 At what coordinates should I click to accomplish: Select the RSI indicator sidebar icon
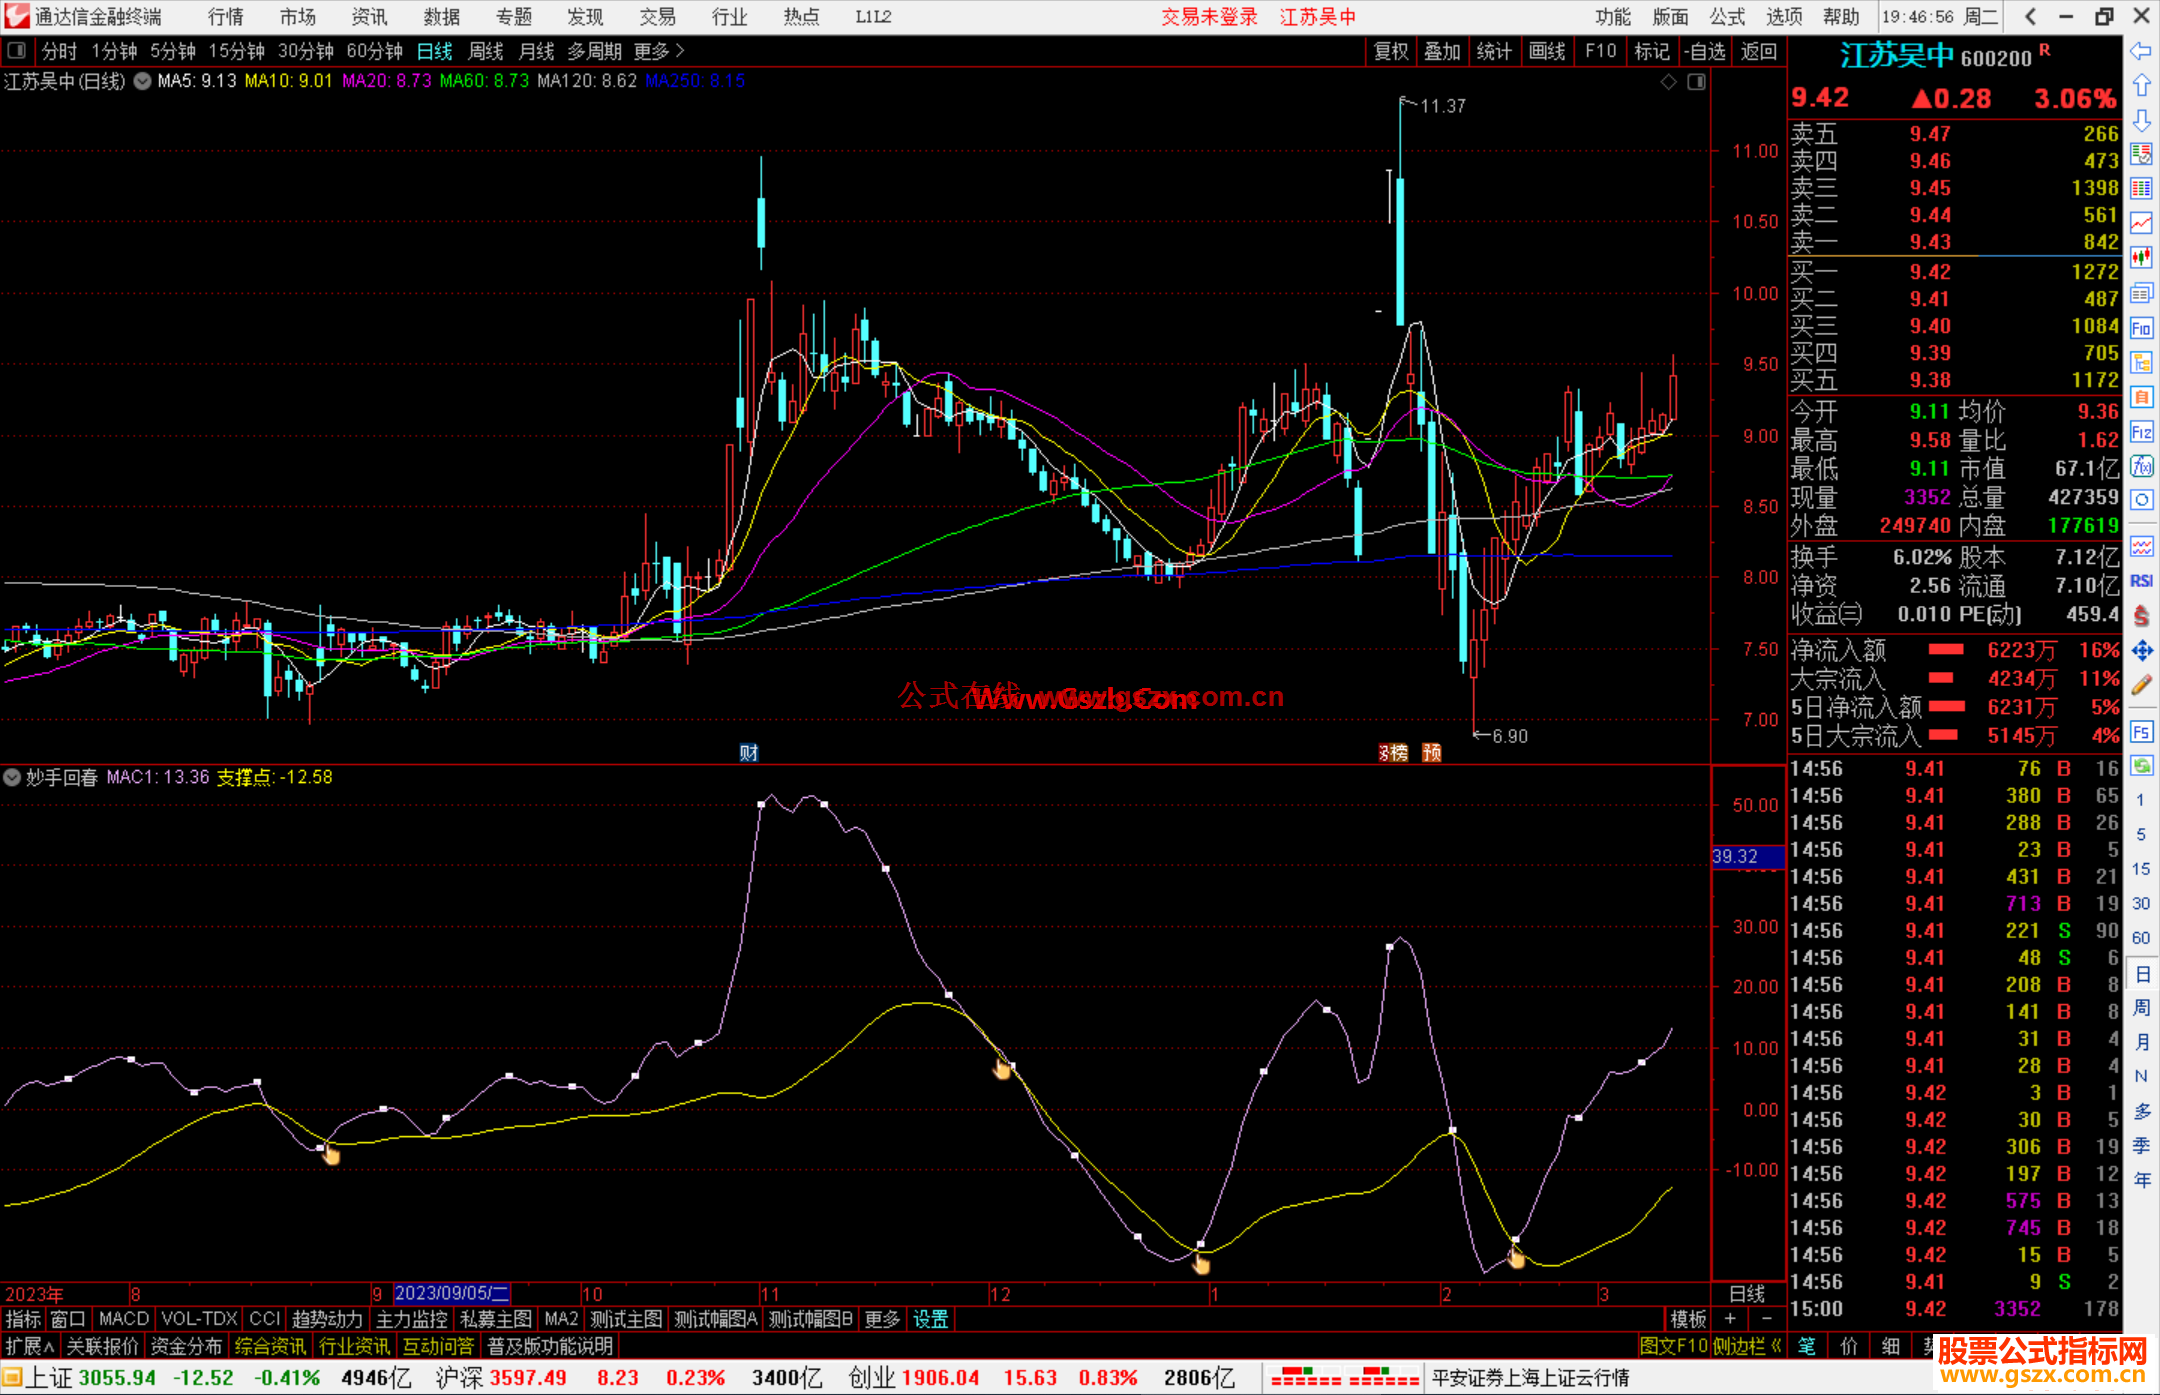coord(2141,581)
